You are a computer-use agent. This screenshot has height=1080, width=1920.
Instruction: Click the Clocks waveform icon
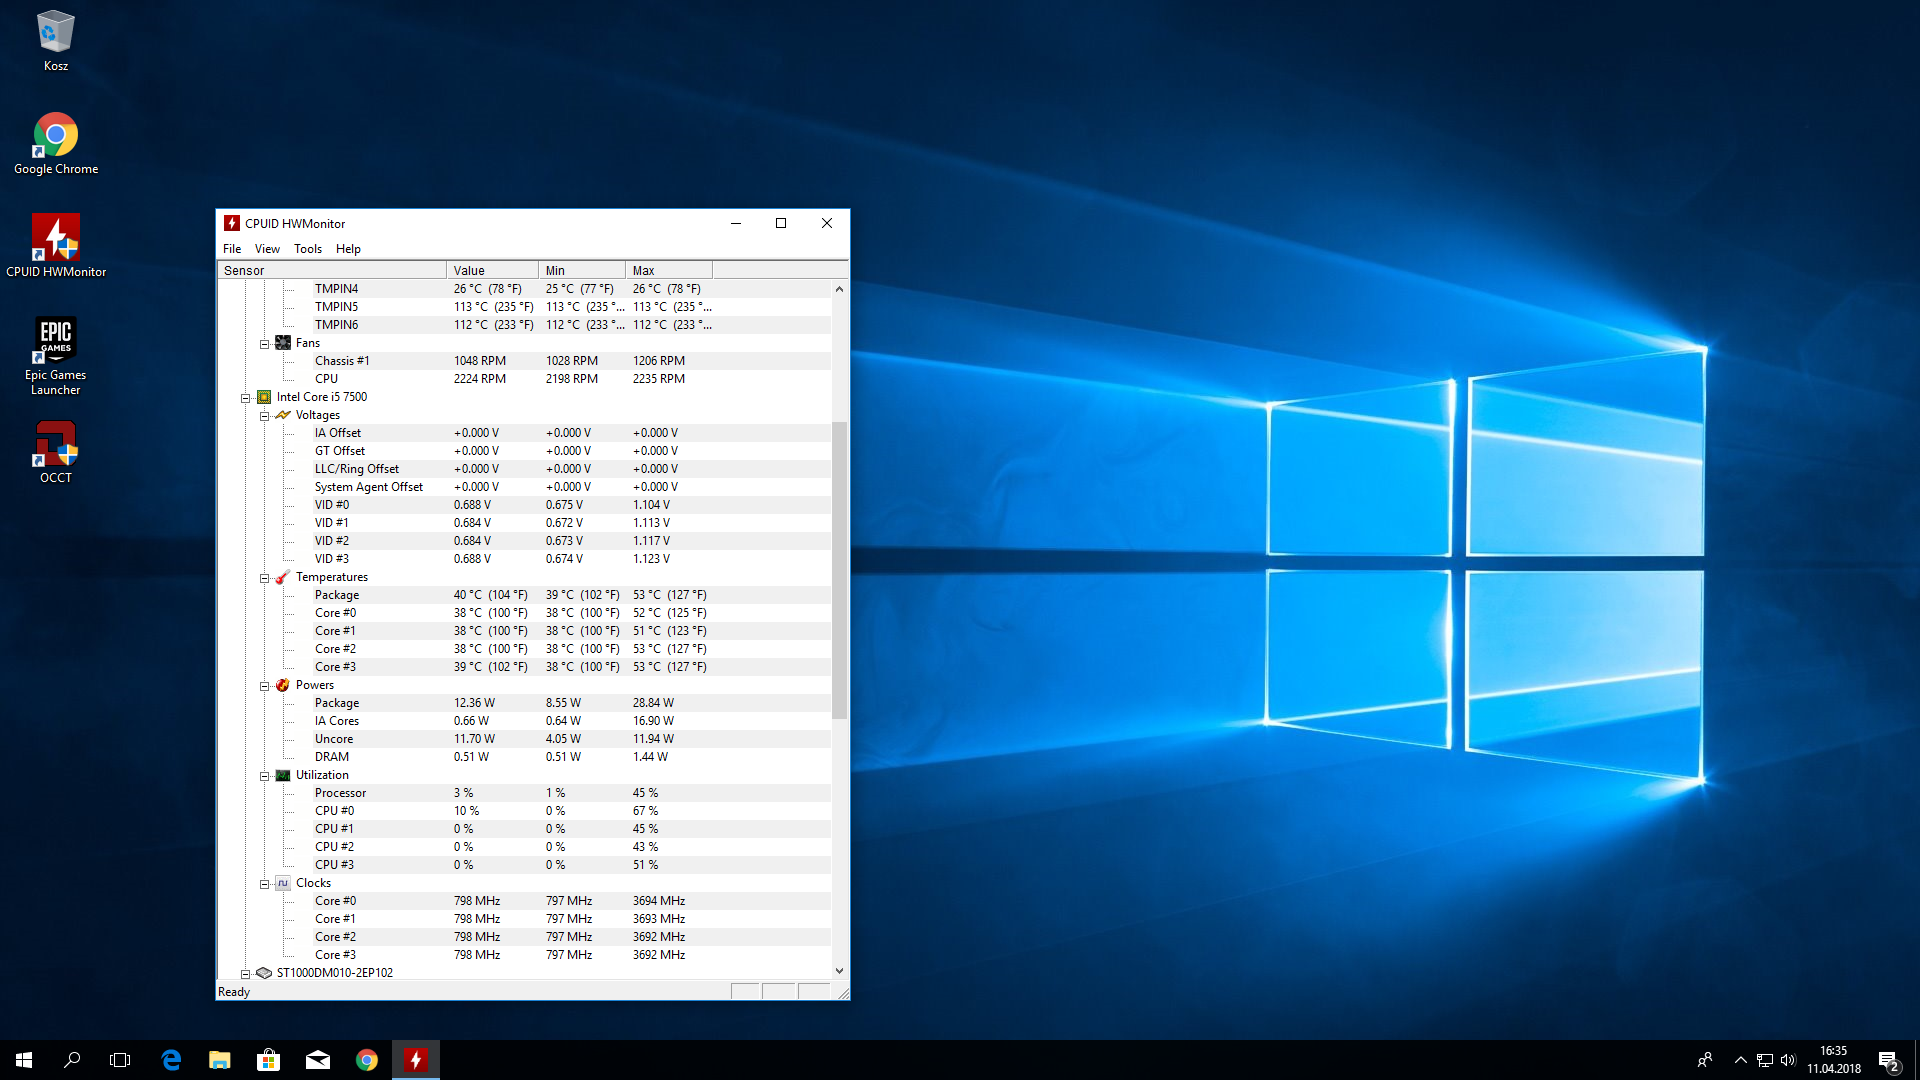point(283,883)
